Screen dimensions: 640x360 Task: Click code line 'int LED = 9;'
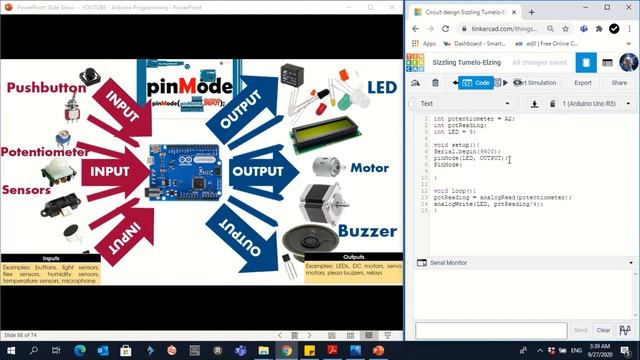tap(455, 132)
